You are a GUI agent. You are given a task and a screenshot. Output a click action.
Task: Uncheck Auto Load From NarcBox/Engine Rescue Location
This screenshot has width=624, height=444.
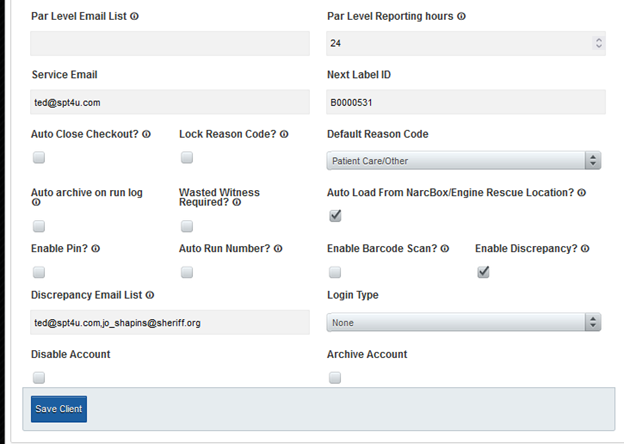pos(335,216)
